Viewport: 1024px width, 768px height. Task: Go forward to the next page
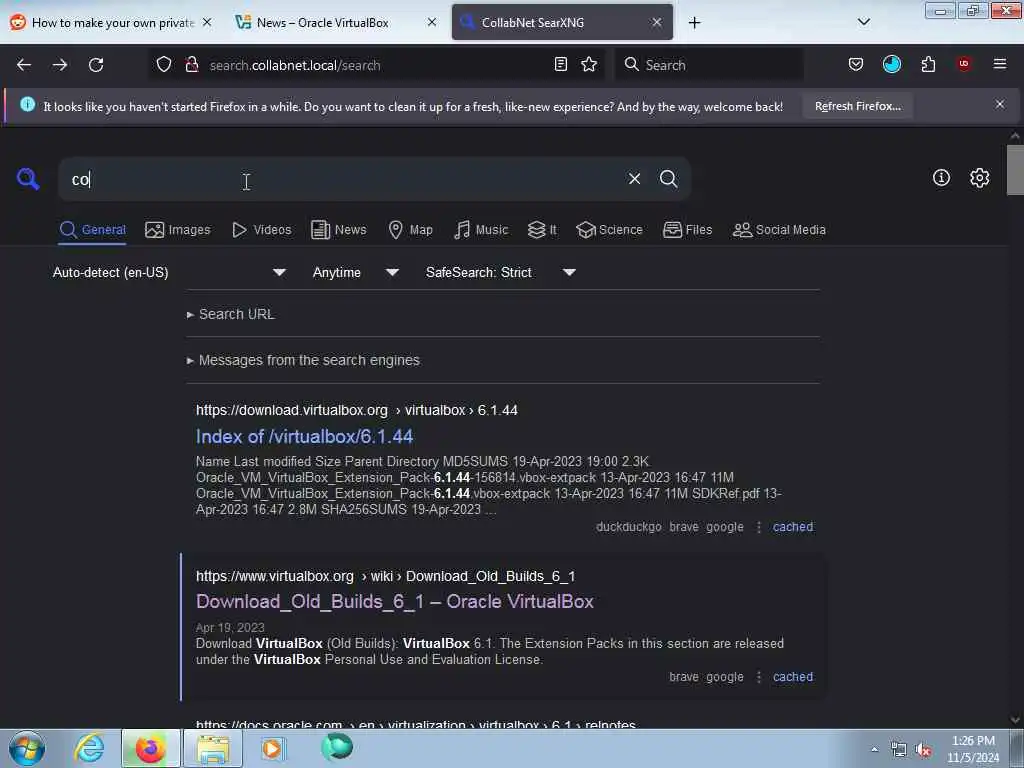click(60, 65)
